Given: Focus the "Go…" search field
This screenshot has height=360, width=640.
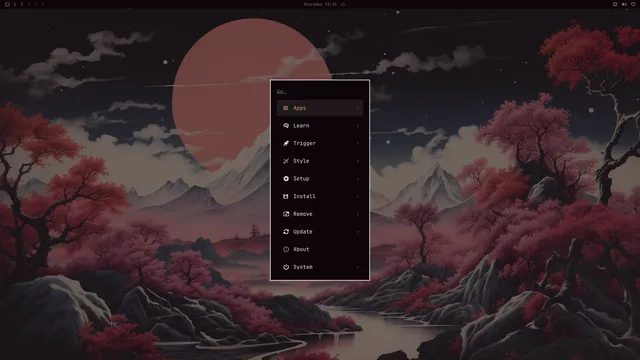Looking at the screenshot, I should tap(320, 92).
